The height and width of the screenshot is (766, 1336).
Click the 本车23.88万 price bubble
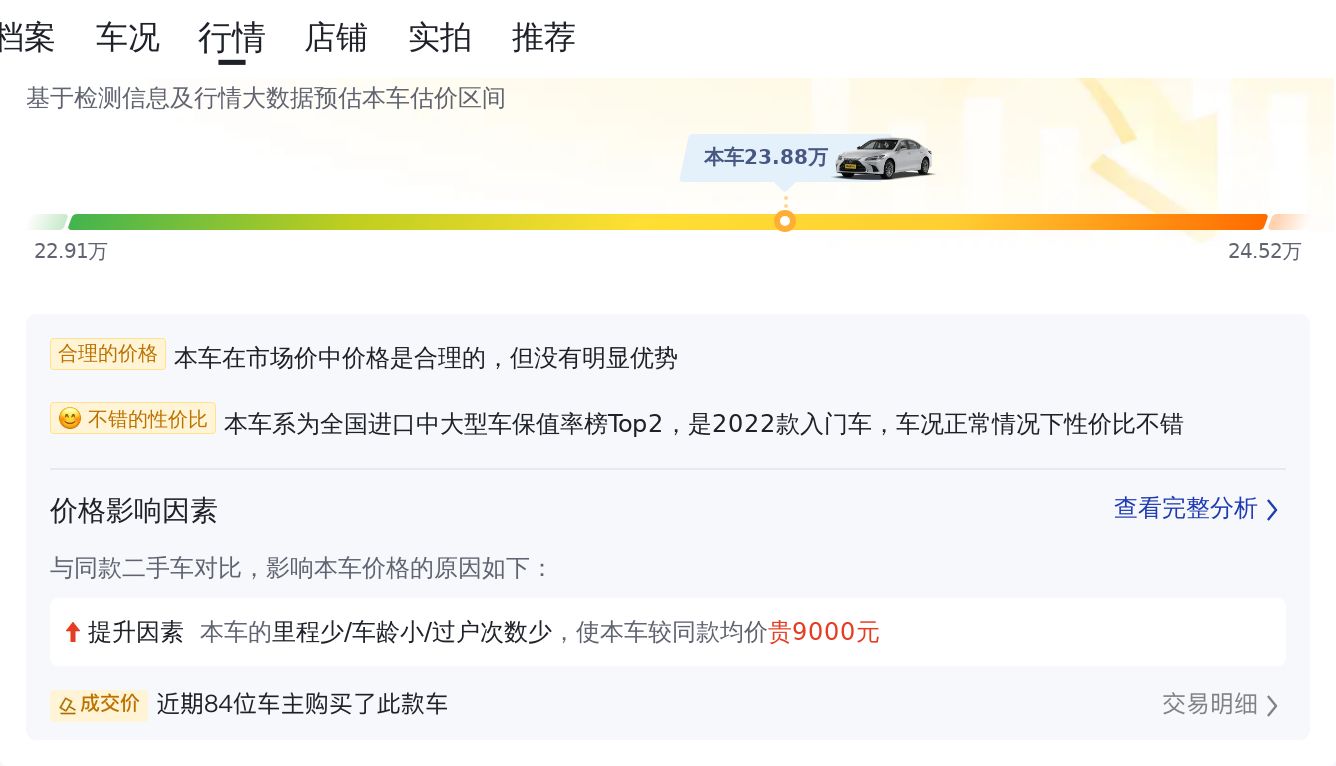tap(765, 158)
